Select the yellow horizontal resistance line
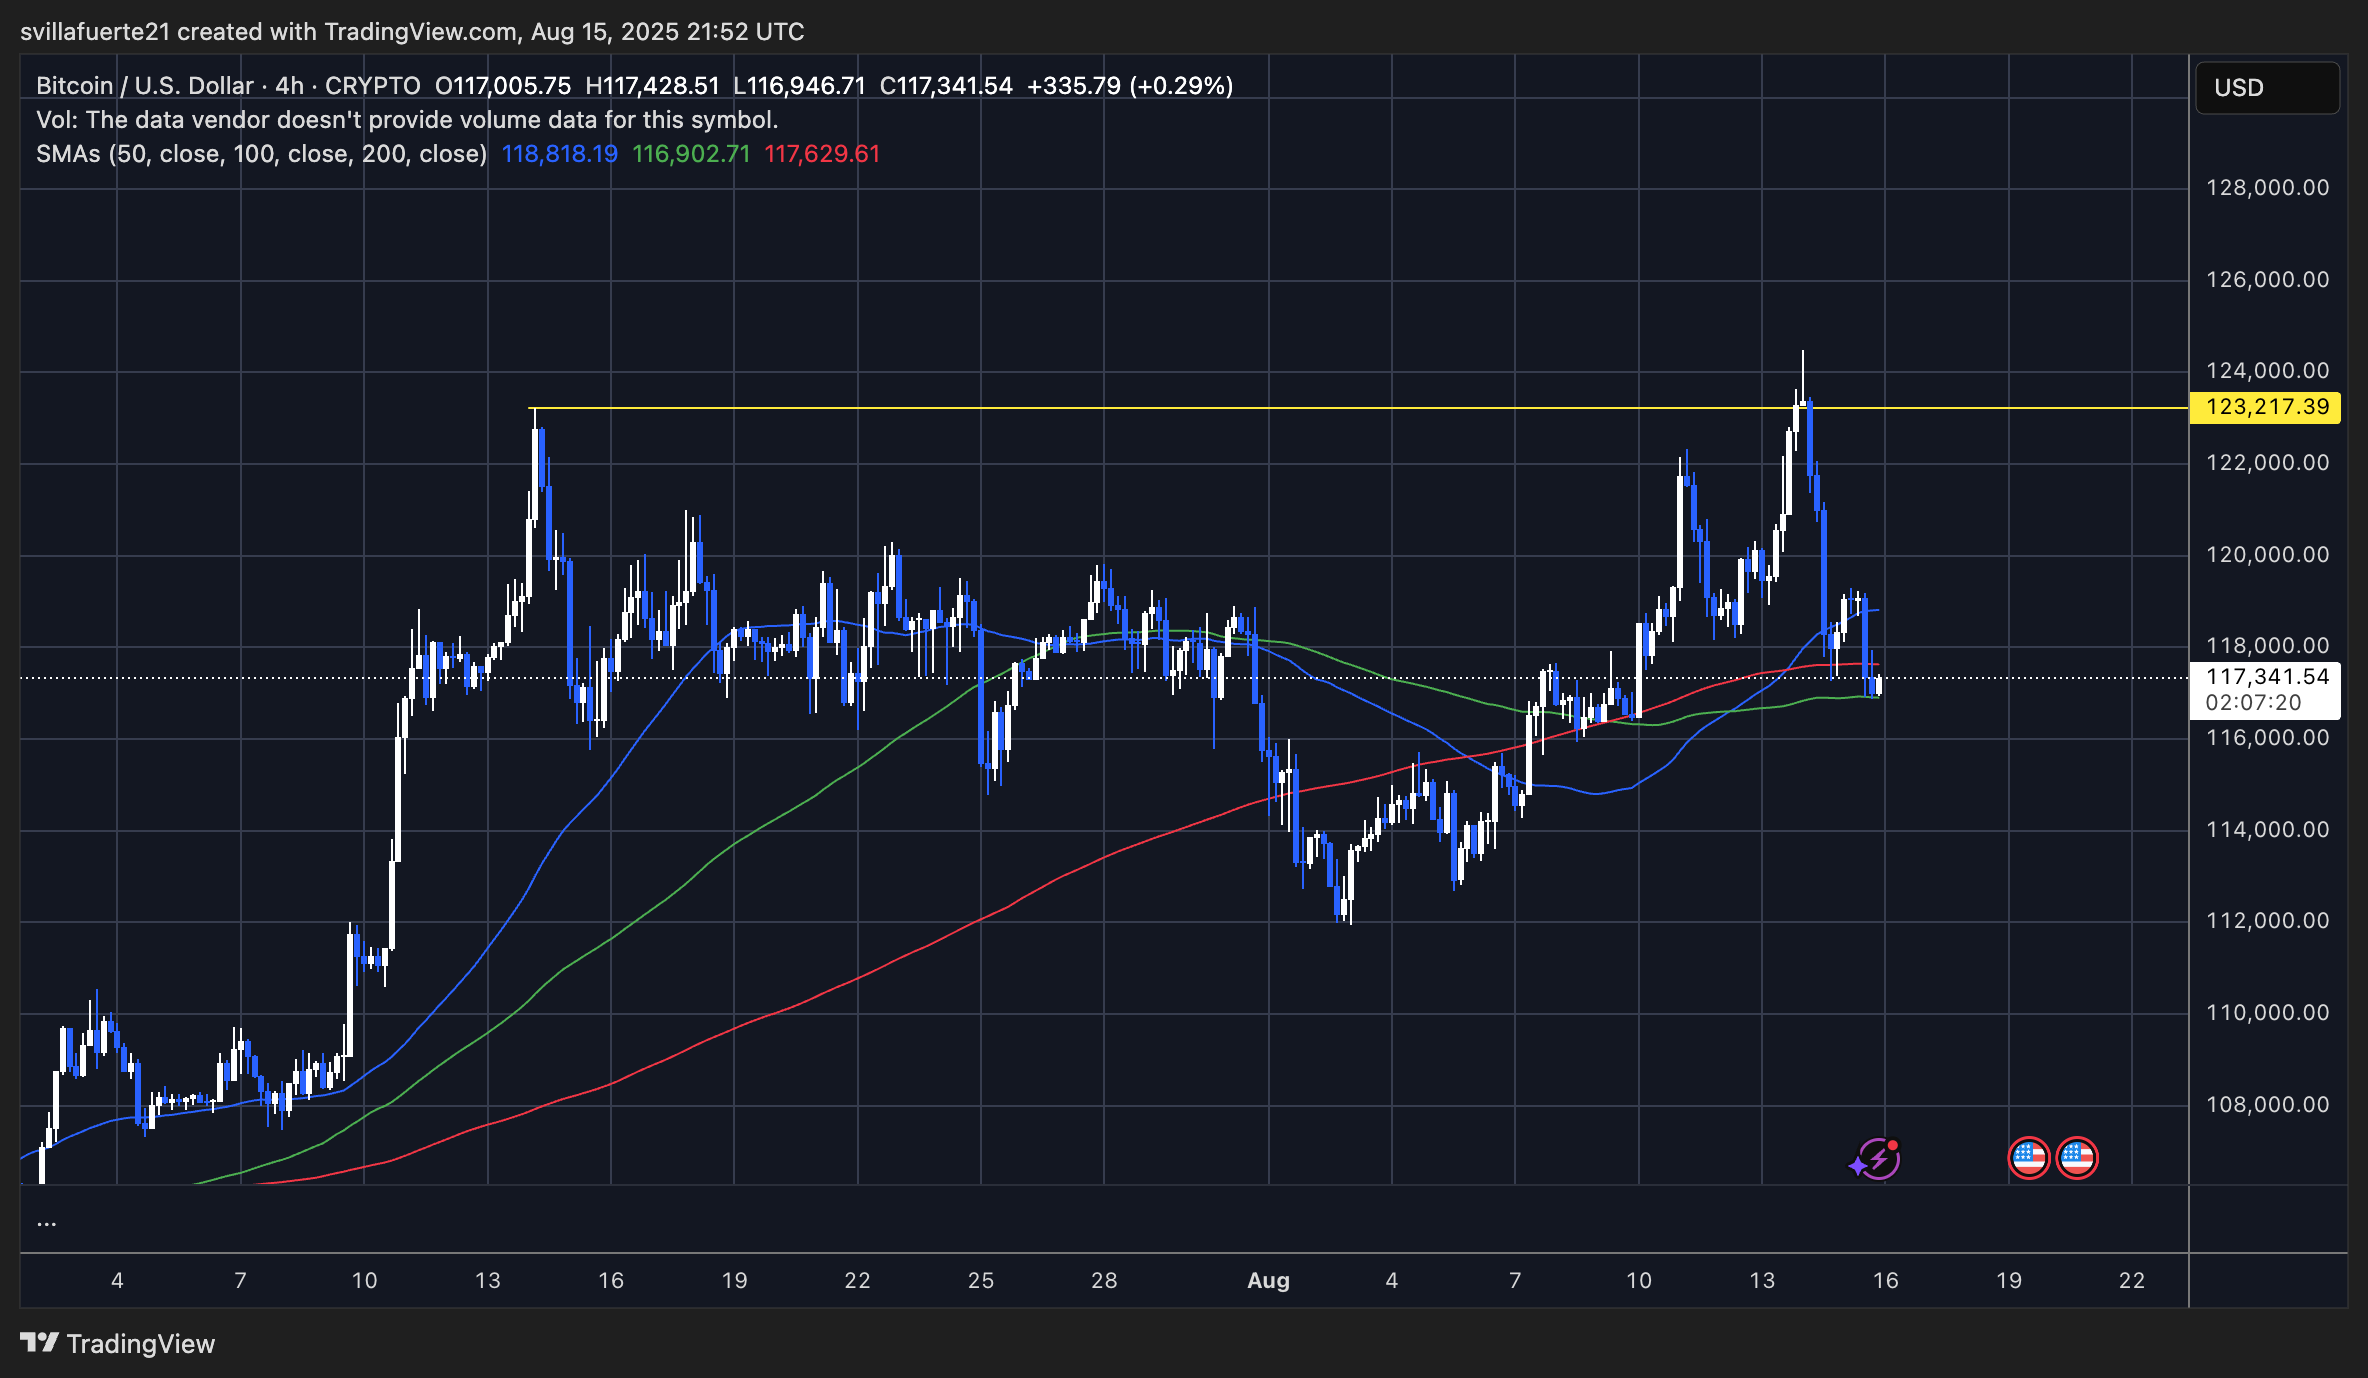The width and height of the screenshot is (2368, 1378). coord(1200,407)
